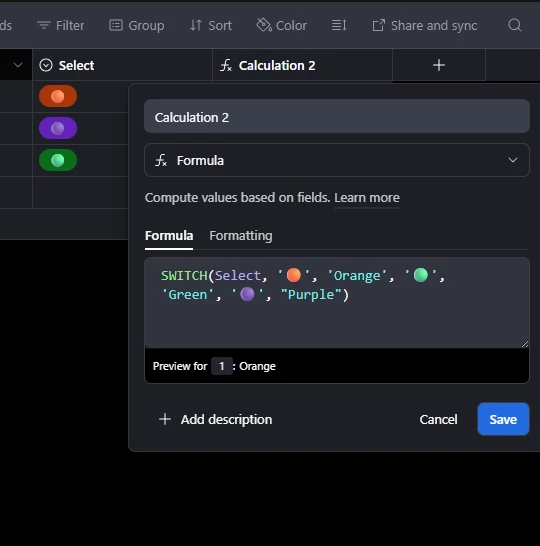The width and height of the screenshot is (540, 546).
Task: Select the Formula tab
Action: pos(169,236)
